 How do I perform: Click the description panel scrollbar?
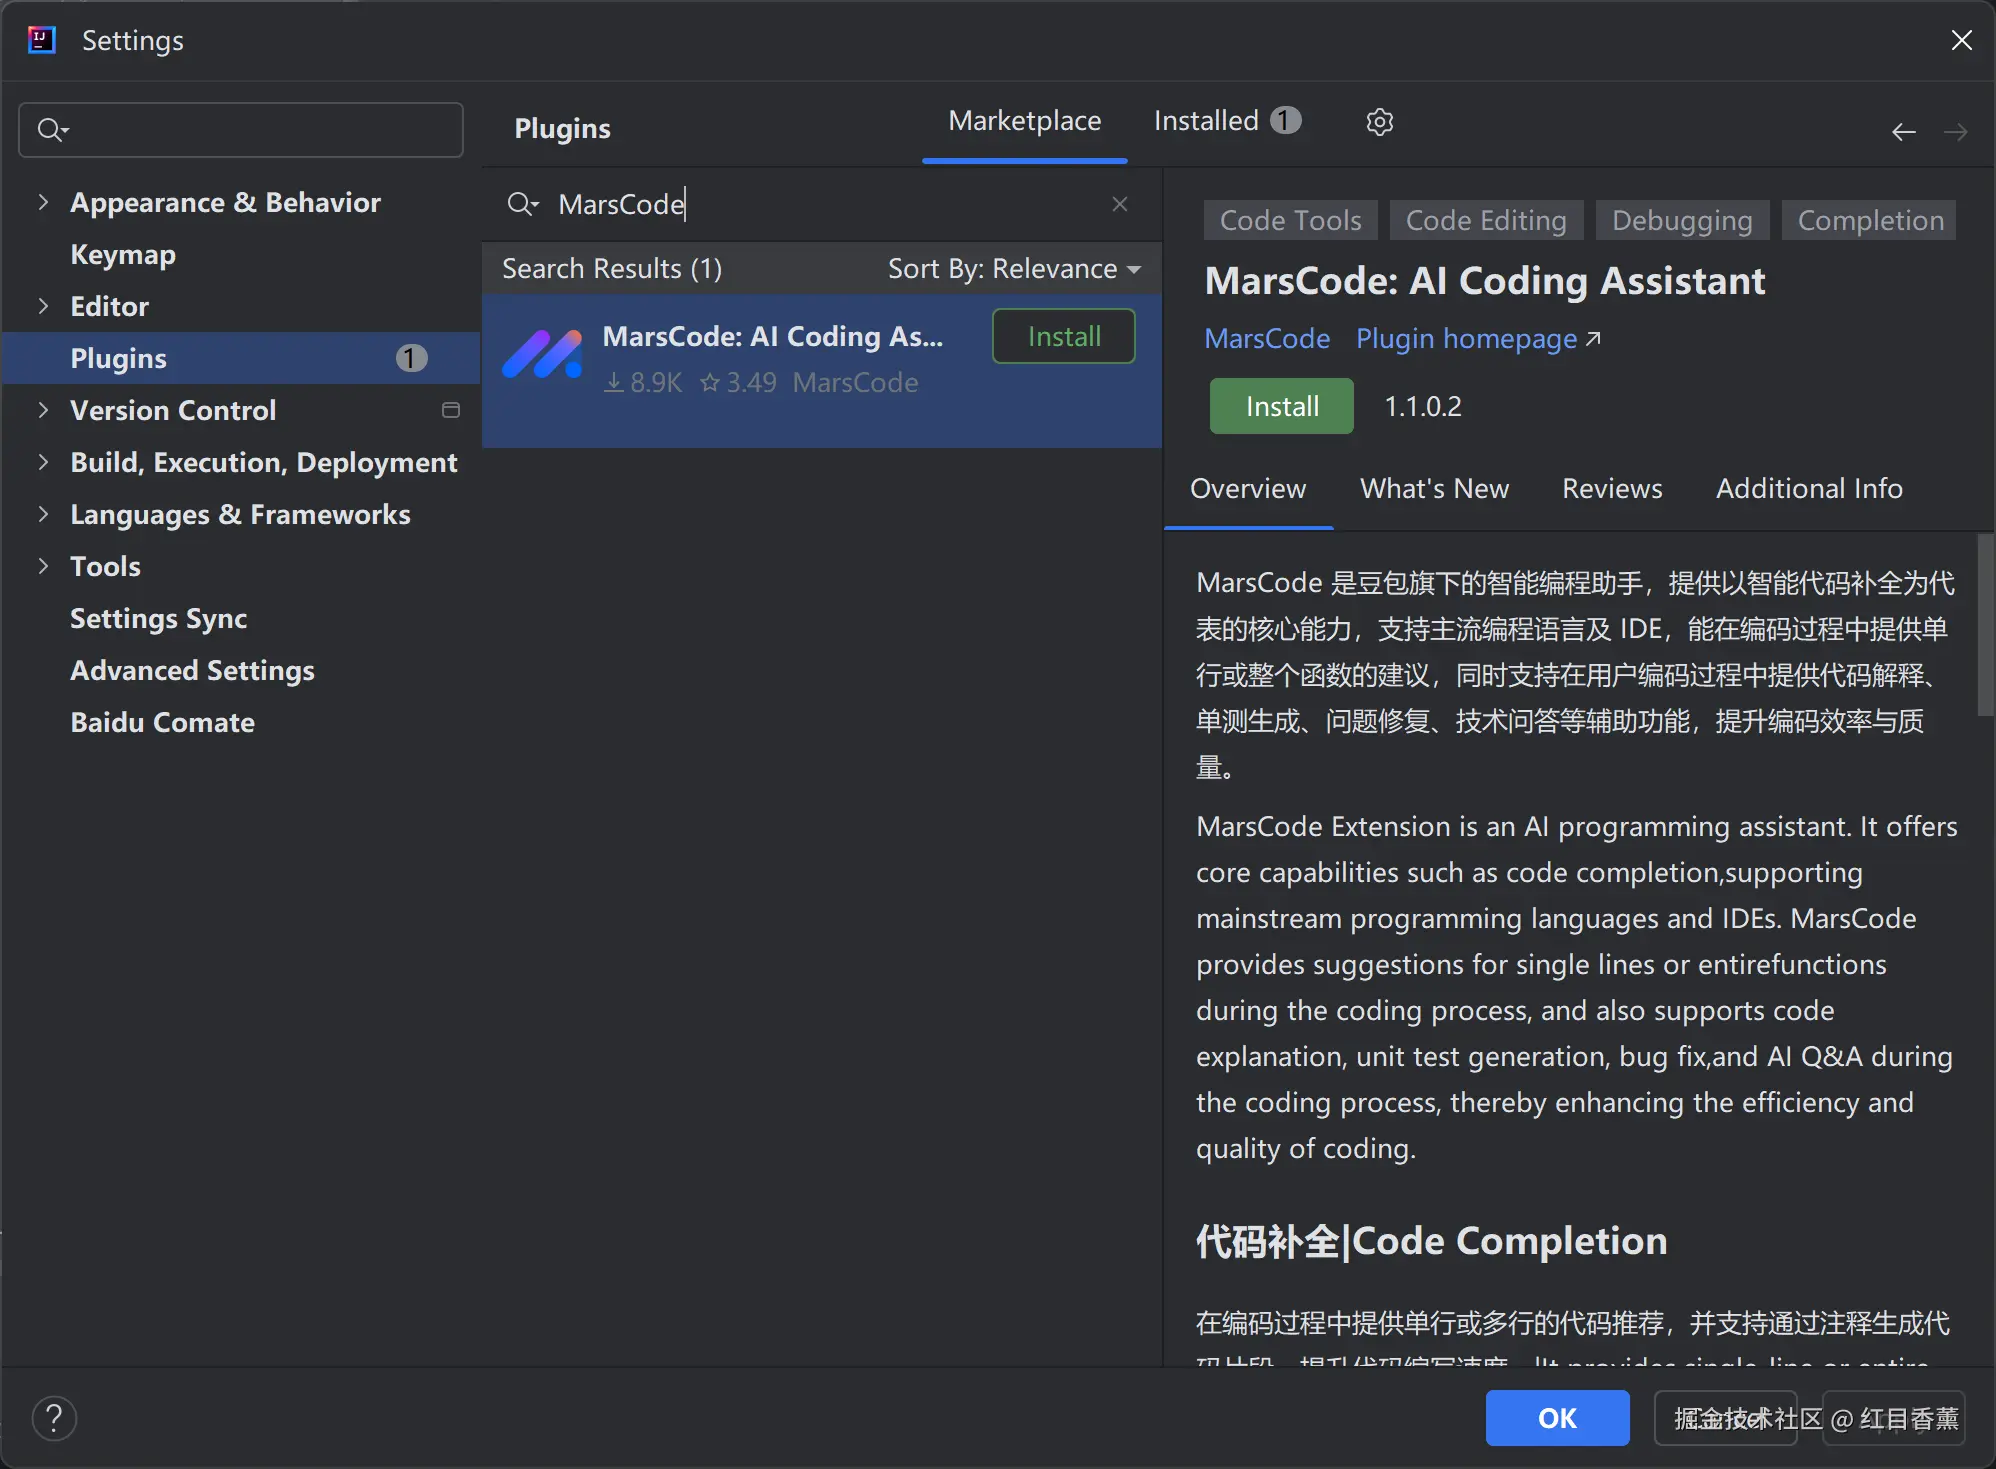(x=1984, y=625)
